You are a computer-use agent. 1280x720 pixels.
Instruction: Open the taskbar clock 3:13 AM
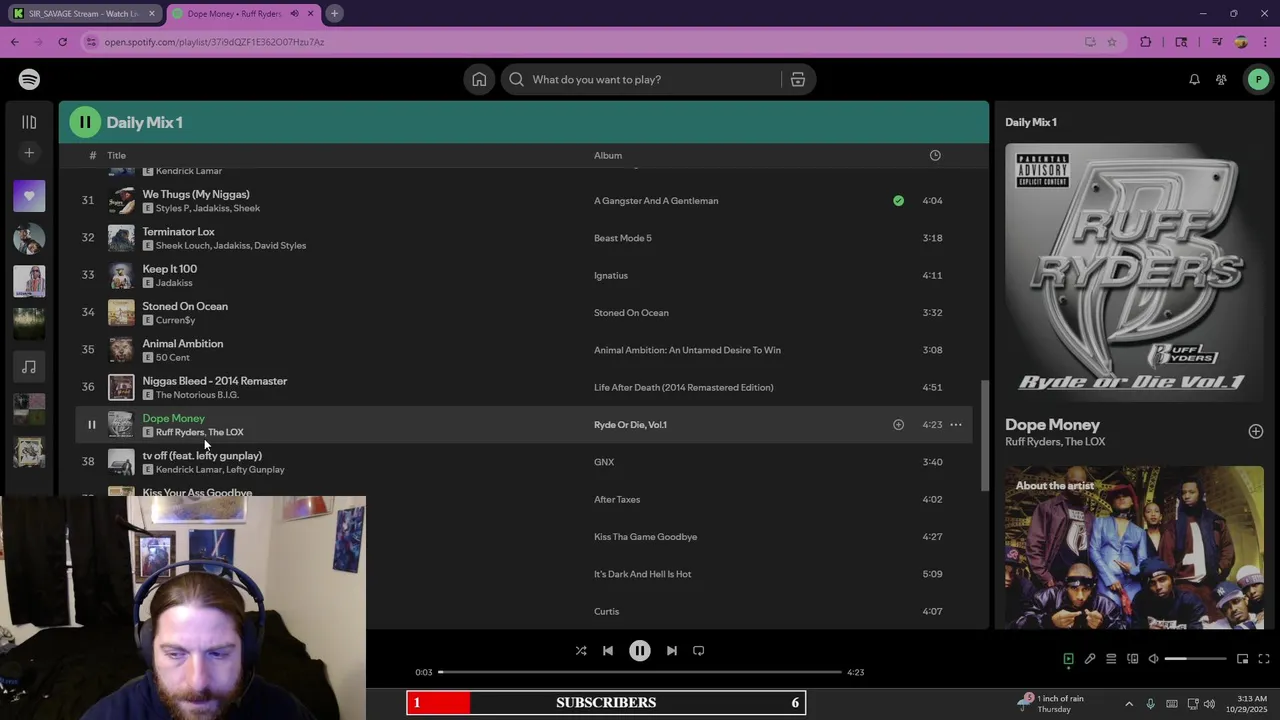coord(1248,703)
